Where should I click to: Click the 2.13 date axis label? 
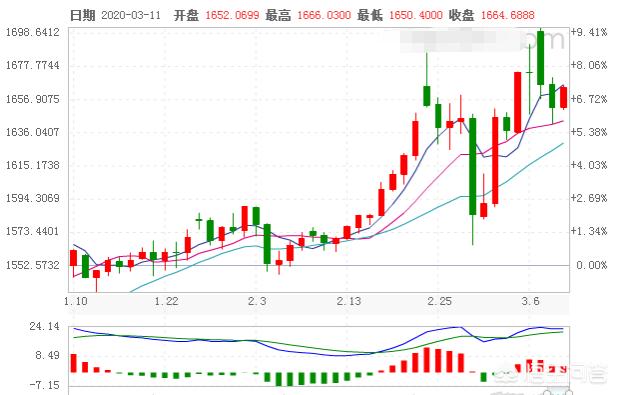tap(349, 301)
